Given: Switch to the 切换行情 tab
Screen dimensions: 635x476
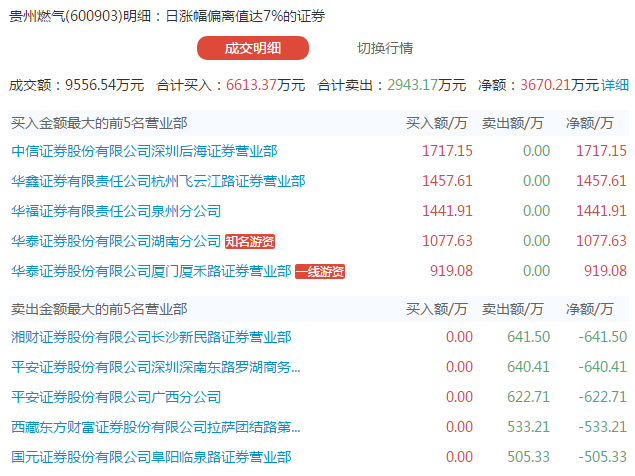Looking at the screenshot, I should (x=385, y=48).
